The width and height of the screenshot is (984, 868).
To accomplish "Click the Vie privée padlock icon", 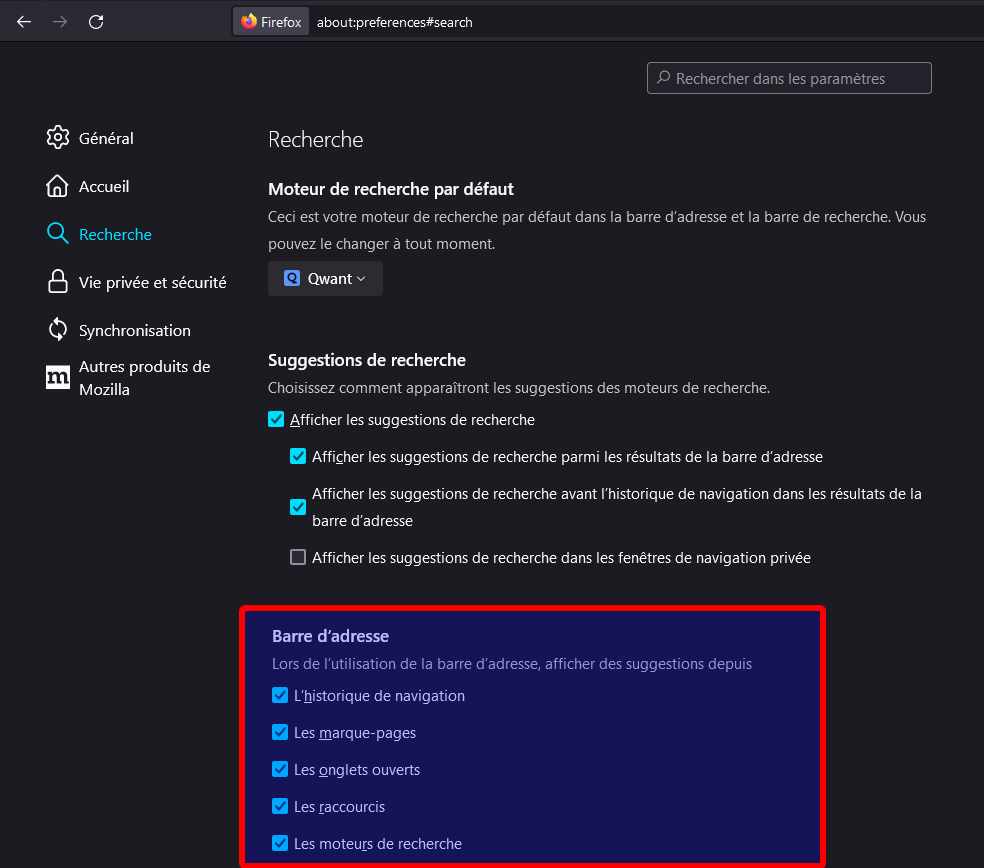I will click(x=58, y=281).
